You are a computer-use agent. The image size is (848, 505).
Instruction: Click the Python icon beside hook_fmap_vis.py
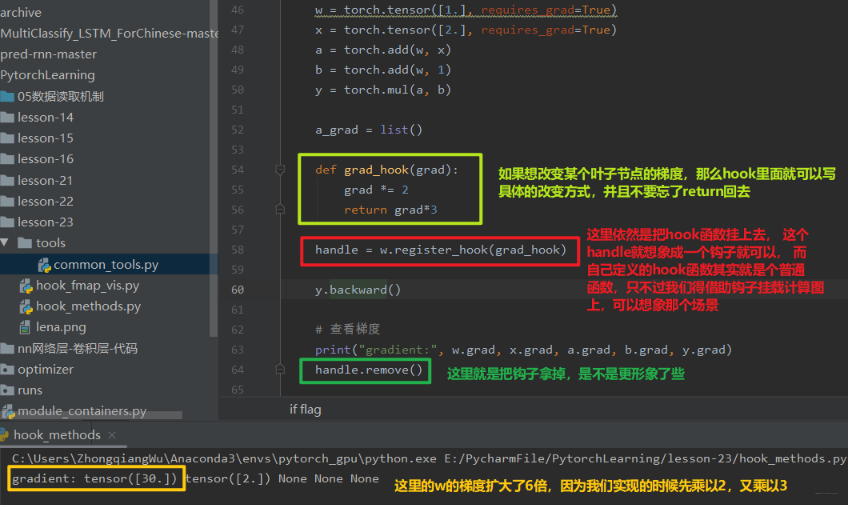(x=25, y=285)
